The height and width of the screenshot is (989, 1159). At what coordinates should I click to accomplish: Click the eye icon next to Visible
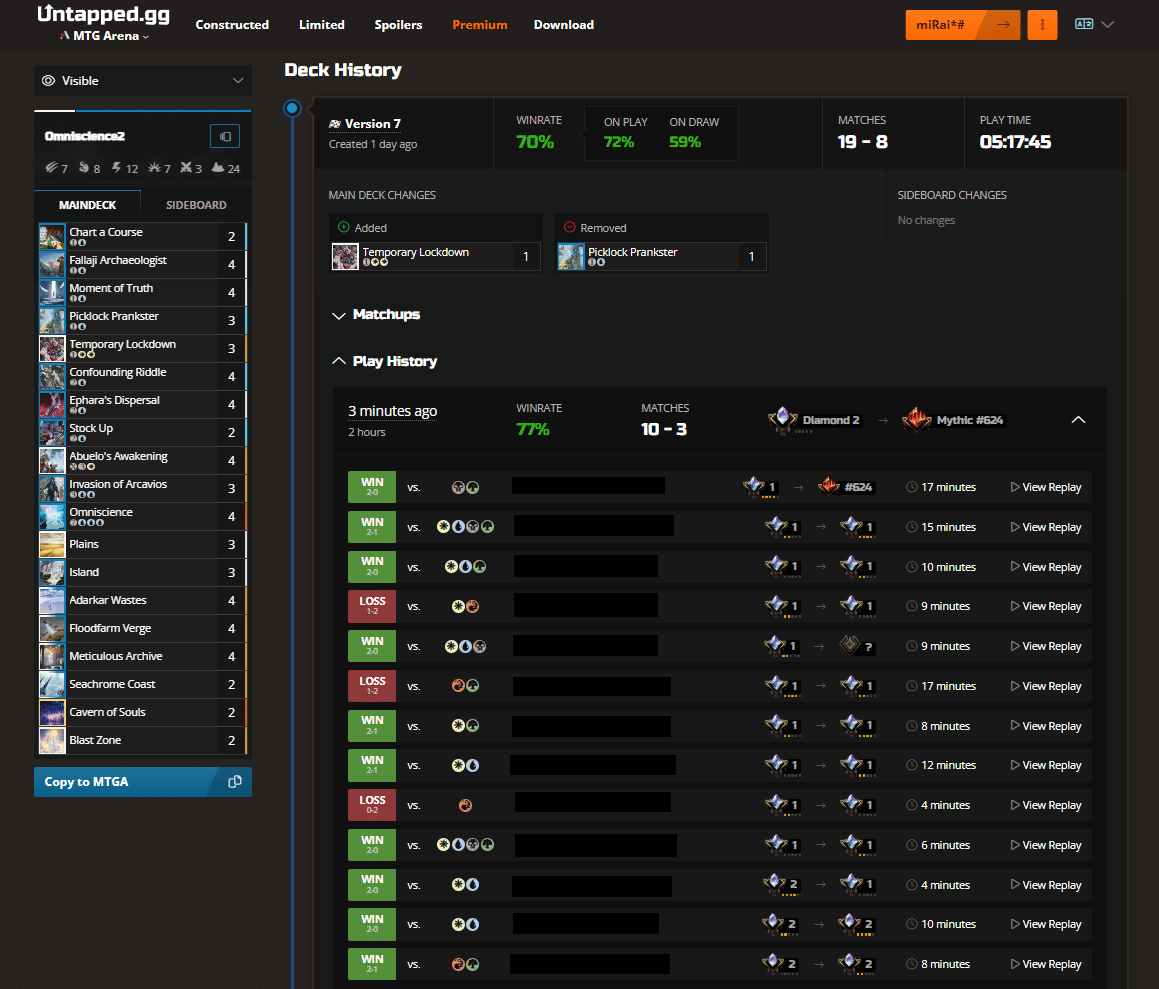(48, 81)
